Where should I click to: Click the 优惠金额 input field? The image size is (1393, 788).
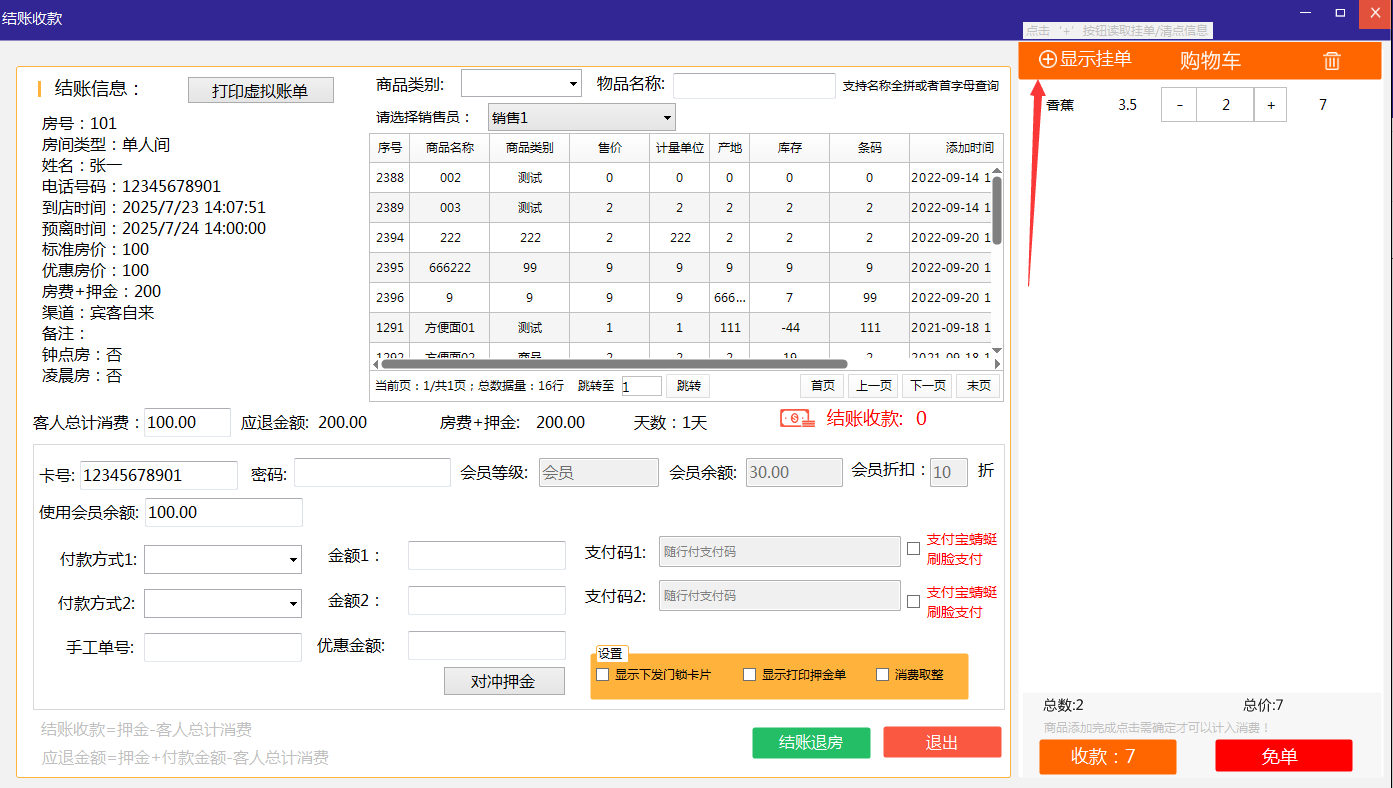coord(487,646)
